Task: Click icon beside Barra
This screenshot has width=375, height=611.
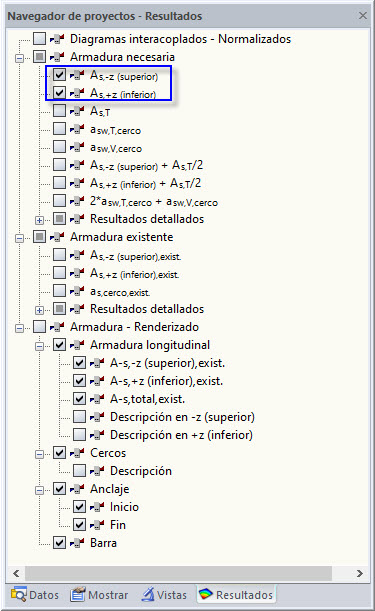Action: 77,543
